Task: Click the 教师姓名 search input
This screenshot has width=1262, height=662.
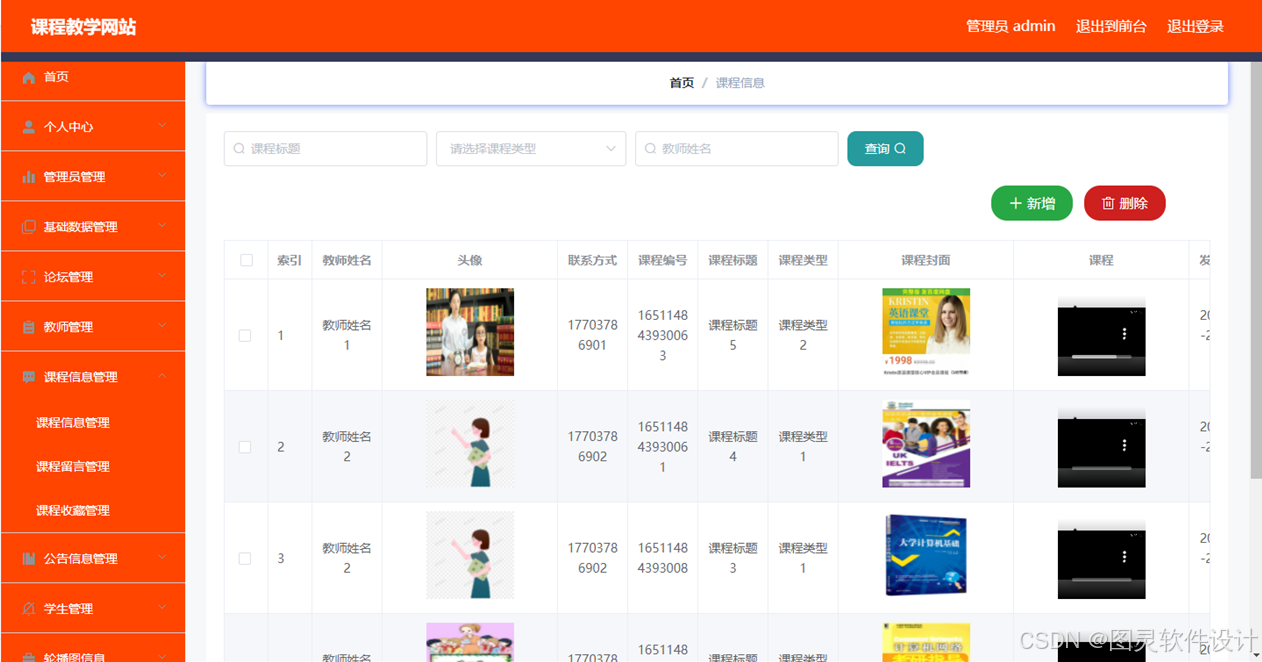Action: (736, 149)
